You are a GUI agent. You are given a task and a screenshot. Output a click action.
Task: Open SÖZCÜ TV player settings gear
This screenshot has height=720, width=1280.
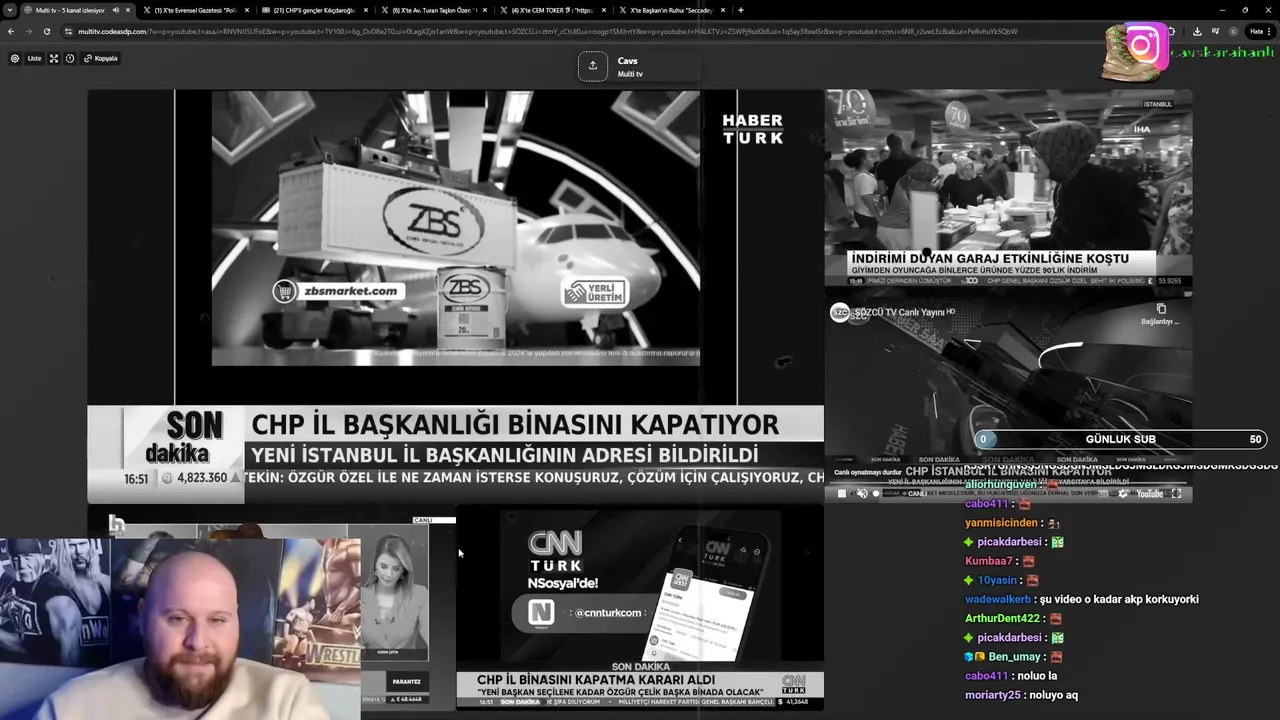pyautogui.click(x=1124, y=493)
